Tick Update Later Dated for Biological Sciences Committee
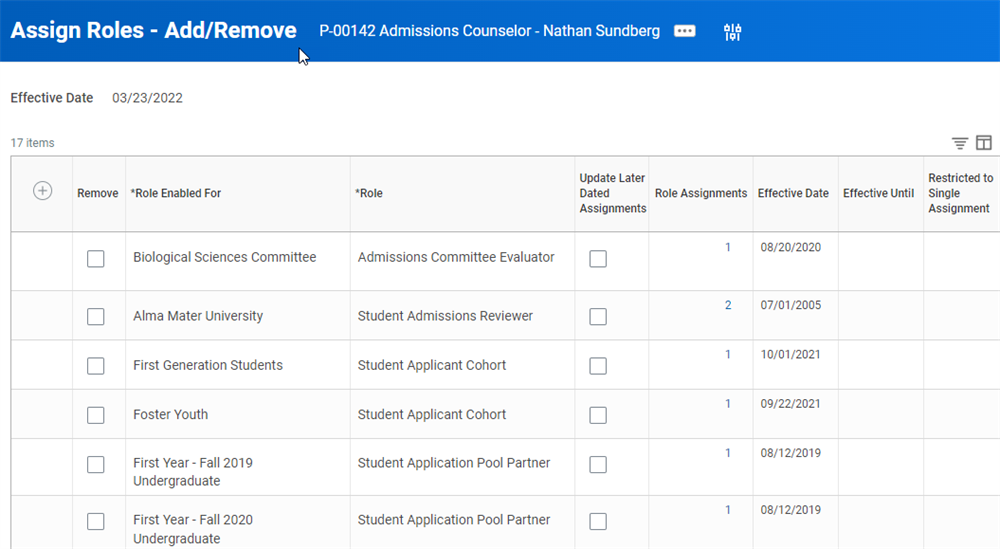Image resolution: width=1000 pixels, height=549 pixels. (x=598, y=259)
